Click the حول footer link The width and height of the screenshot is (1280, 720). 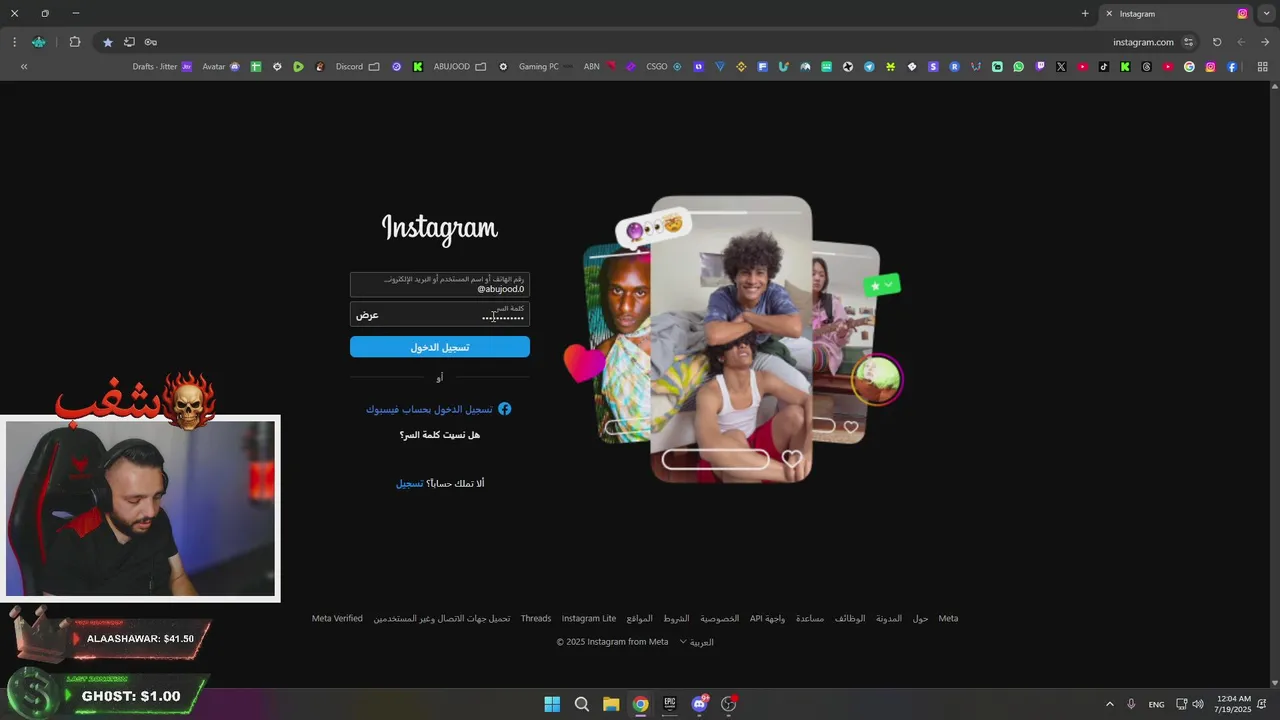point(920,618)
